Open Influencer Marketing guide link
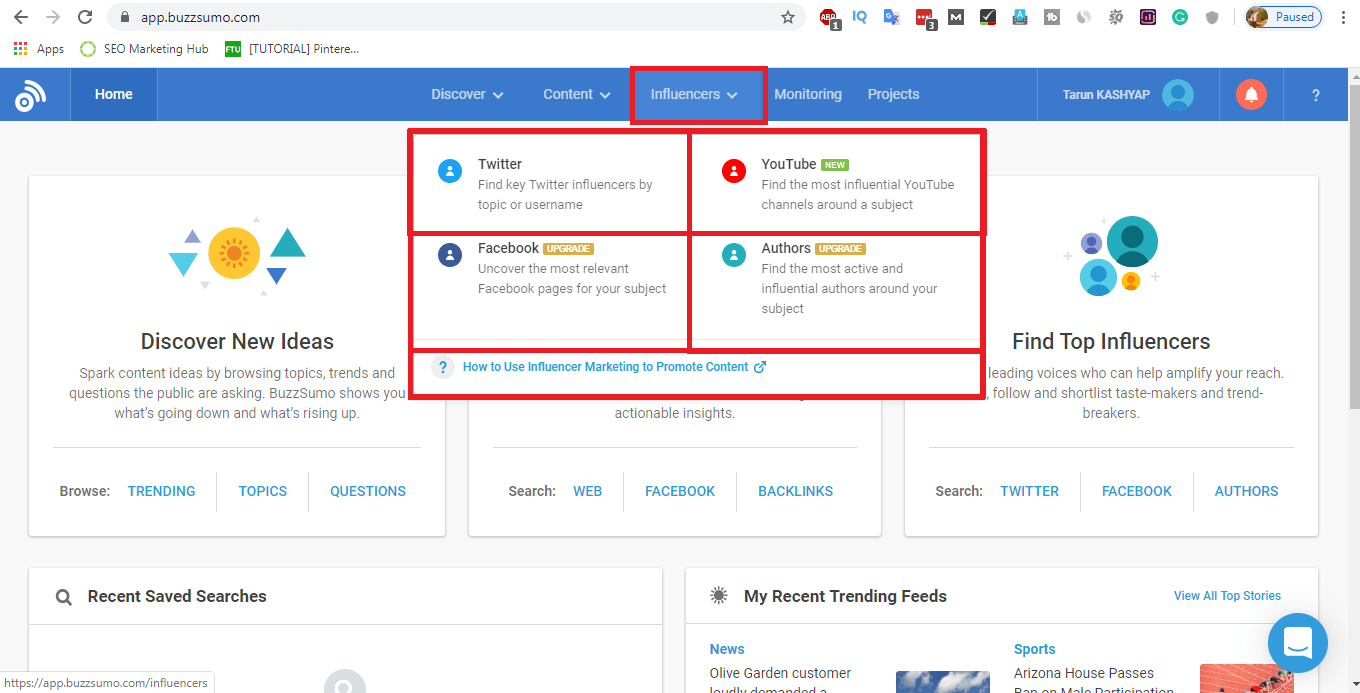 (x=605, y=367)
